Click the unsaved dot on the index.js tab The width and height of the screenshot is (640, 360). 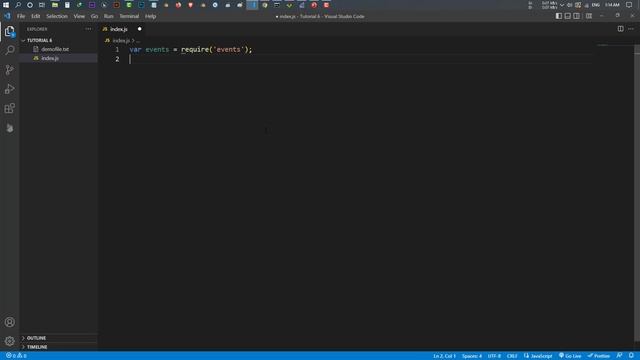(140, 29)
